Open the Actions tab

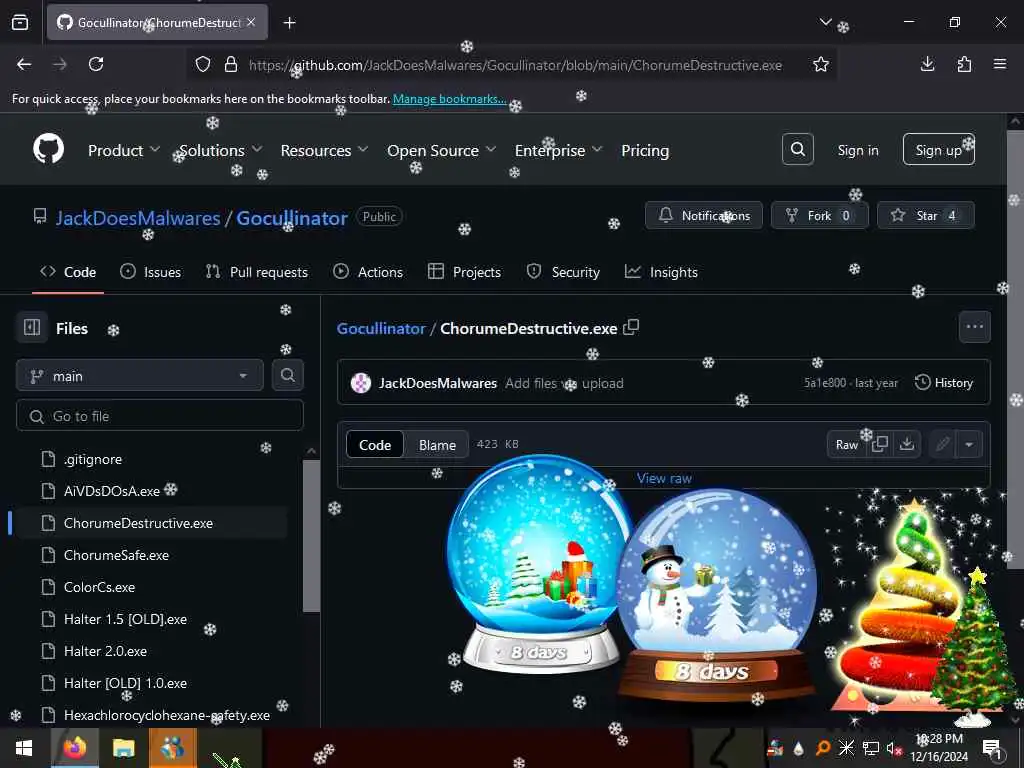coord(368,272)
